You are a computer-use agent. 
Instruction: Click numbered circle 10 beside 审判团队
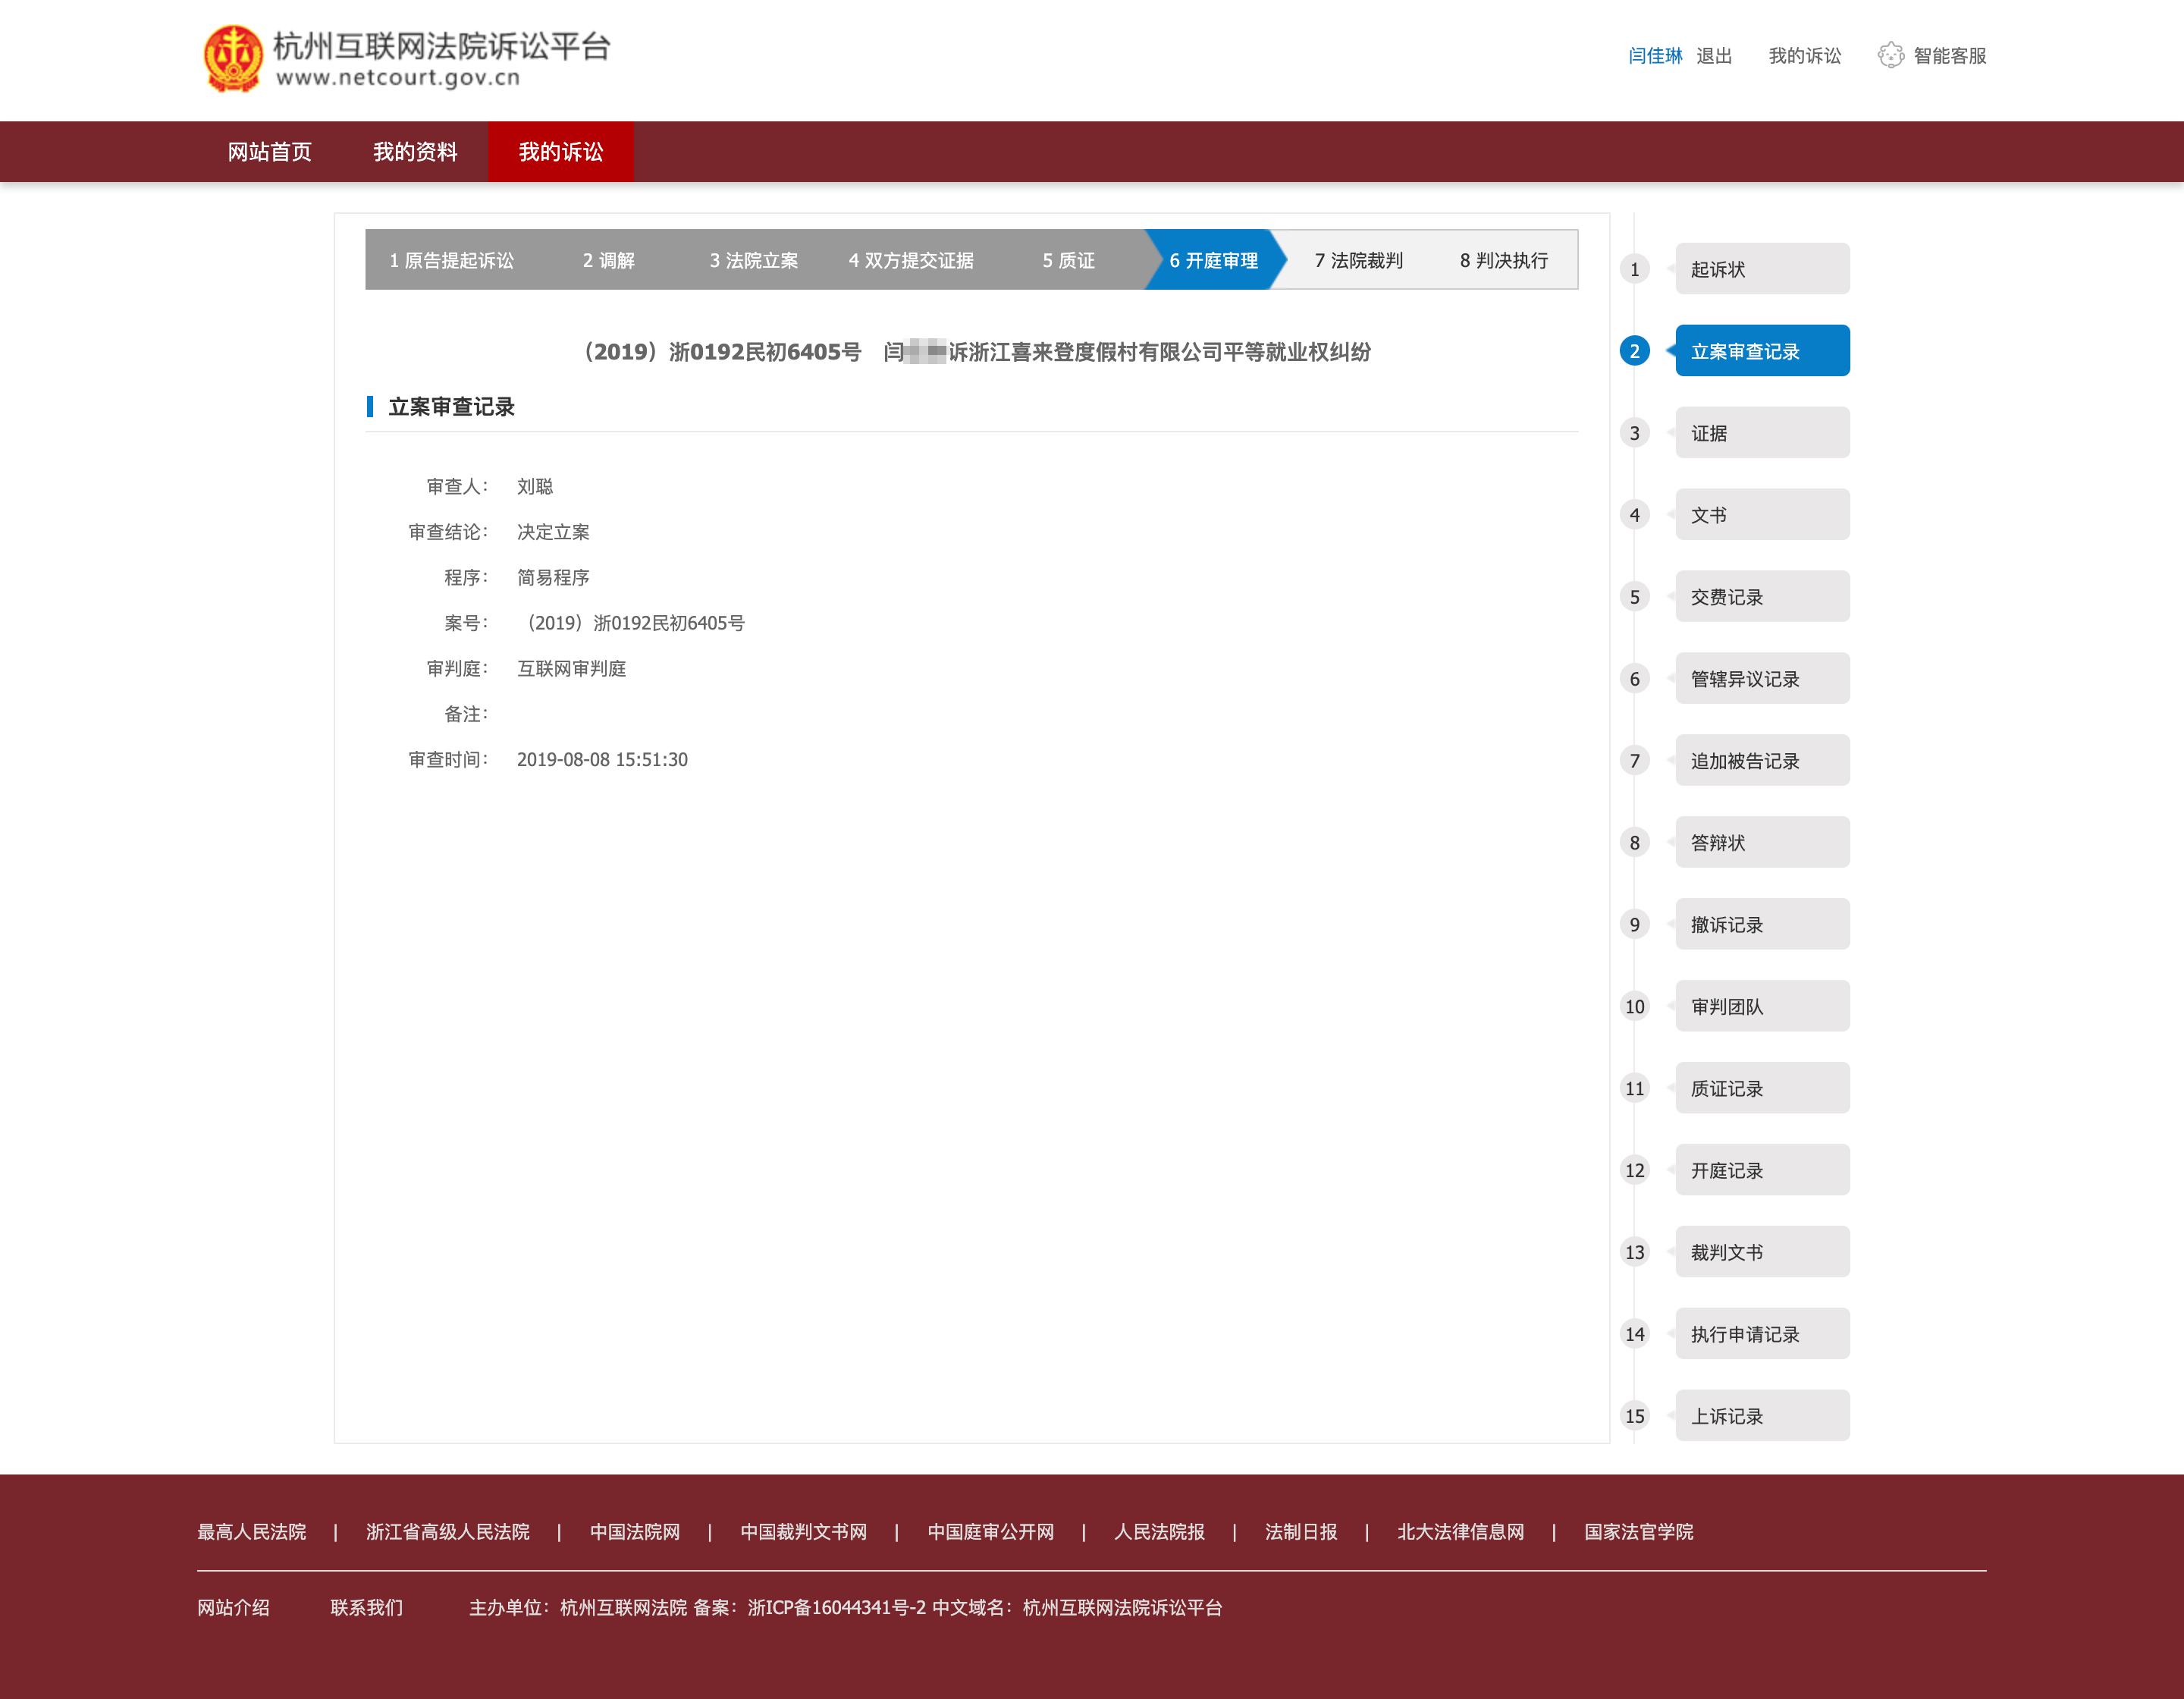click(x=1634, y=1006)
